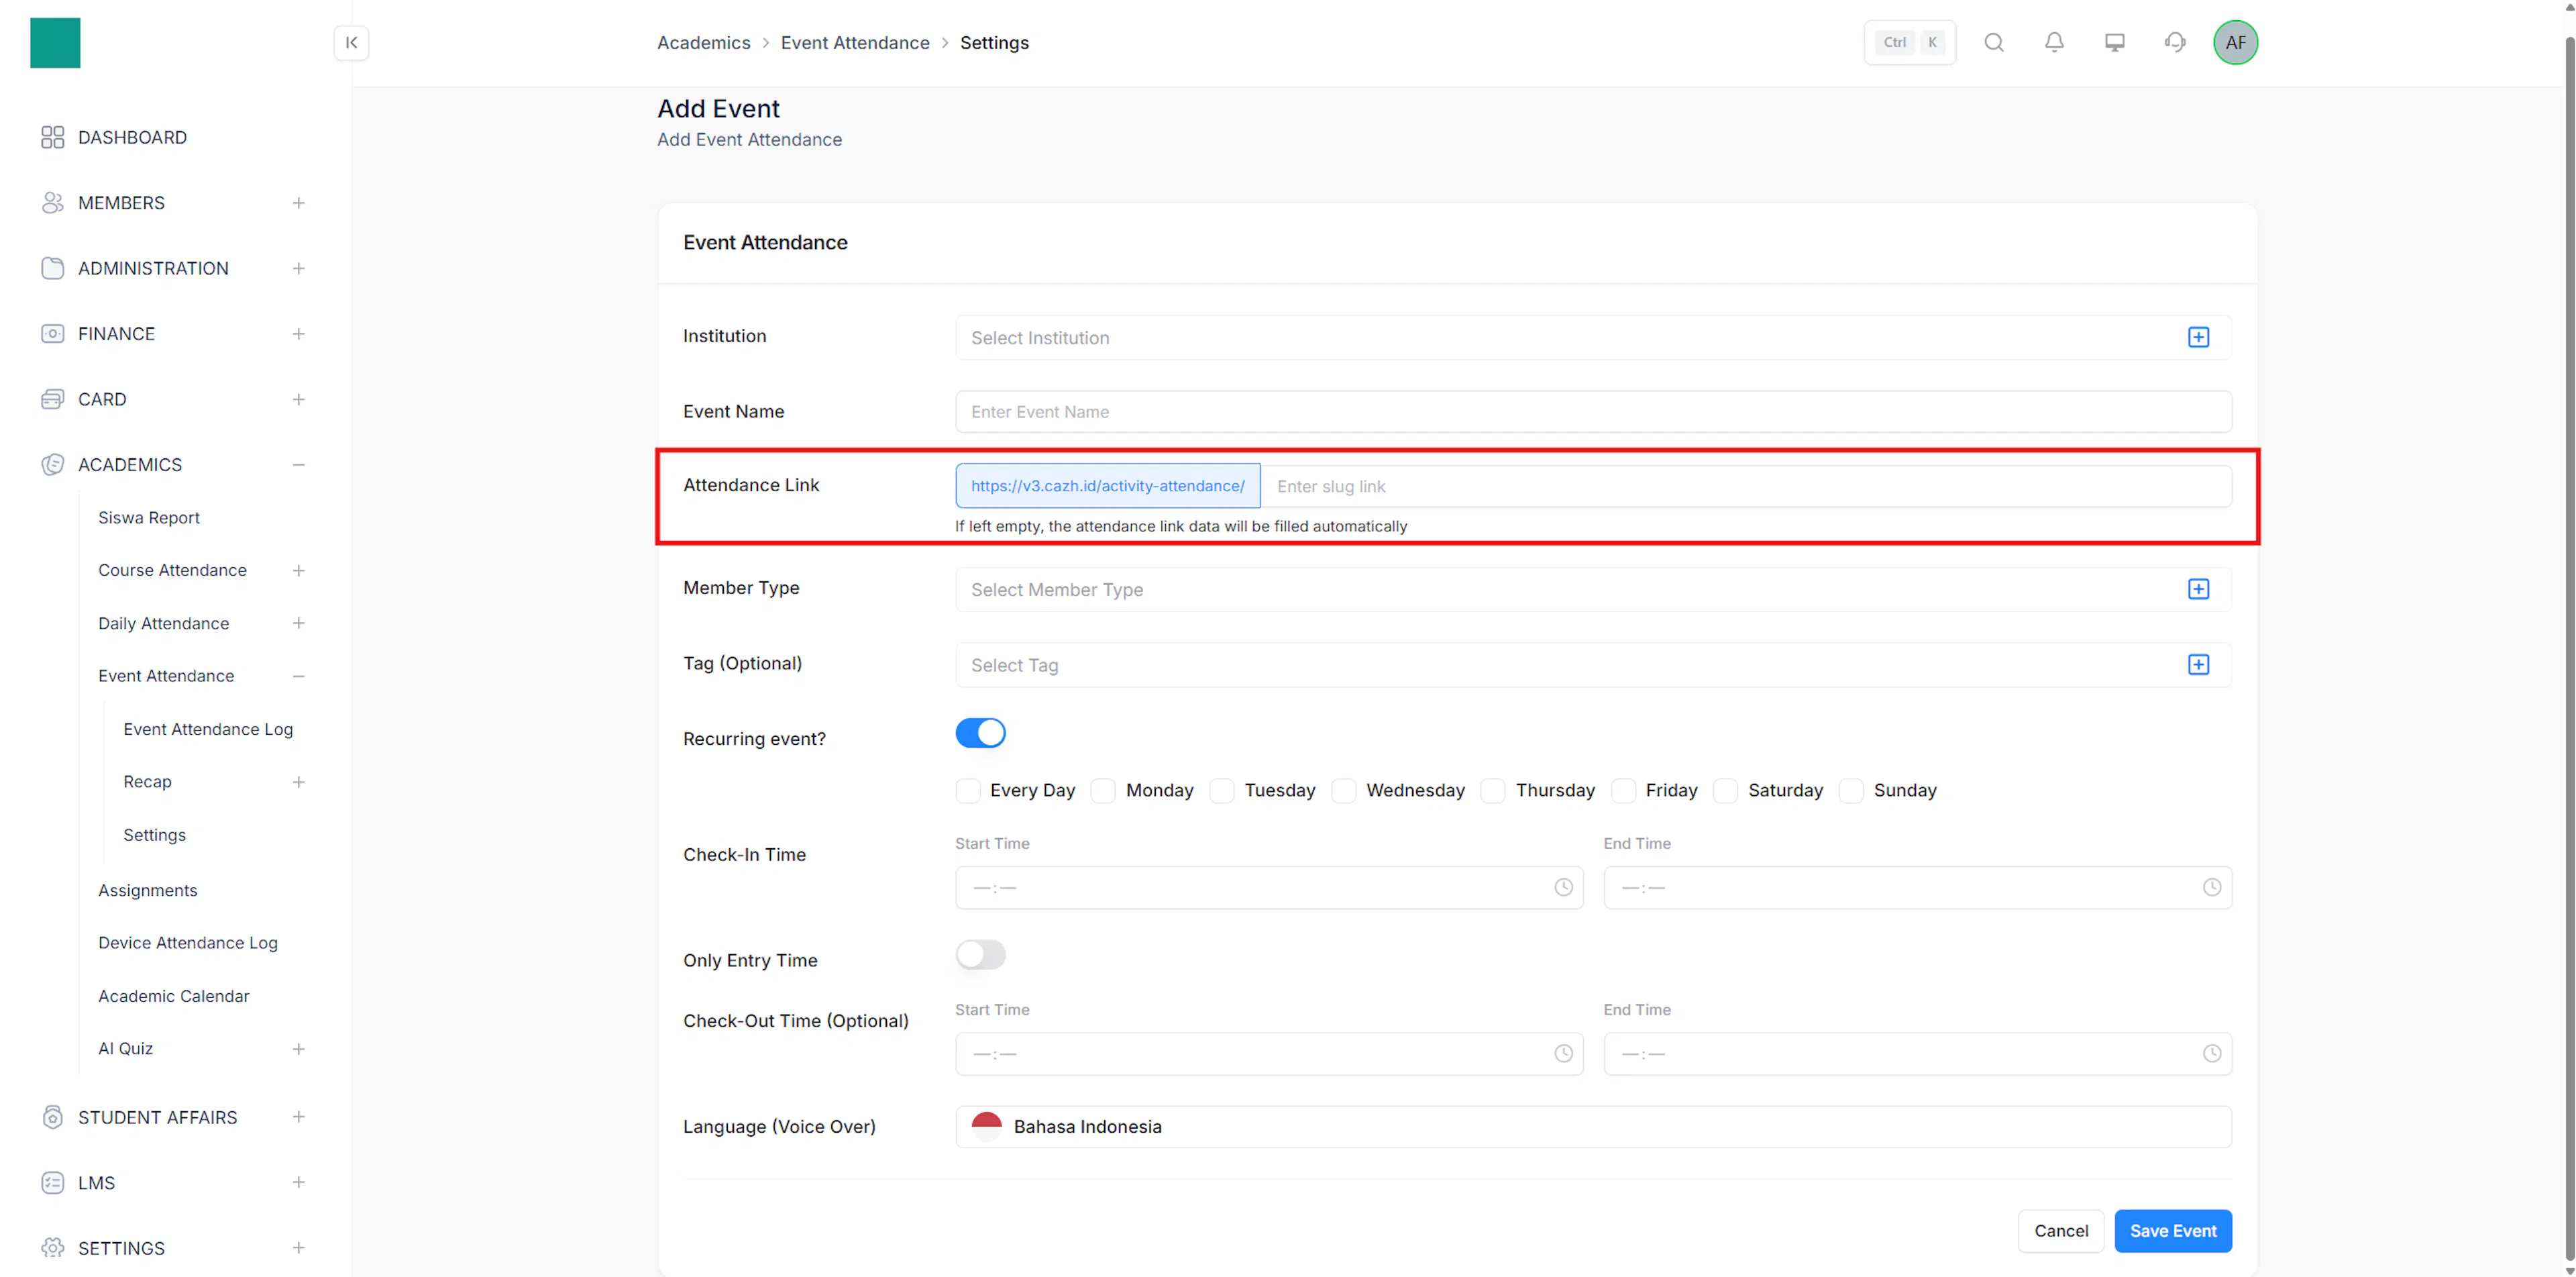Click the monitor display icon
Viewport: 2576px width, 1277px height.
coord(2114,42)
